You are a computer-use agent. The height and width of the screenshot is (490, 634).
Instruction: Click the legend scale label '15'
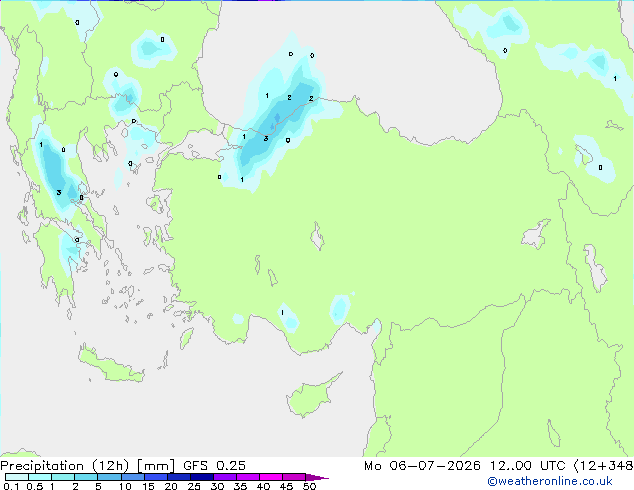[148, 486]
